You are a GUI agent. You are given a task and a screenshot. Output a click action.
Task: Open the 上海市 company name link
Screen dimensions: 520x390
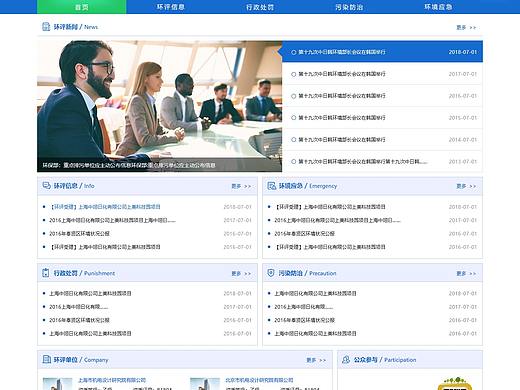pyautogui.click(x=112, y=380)
